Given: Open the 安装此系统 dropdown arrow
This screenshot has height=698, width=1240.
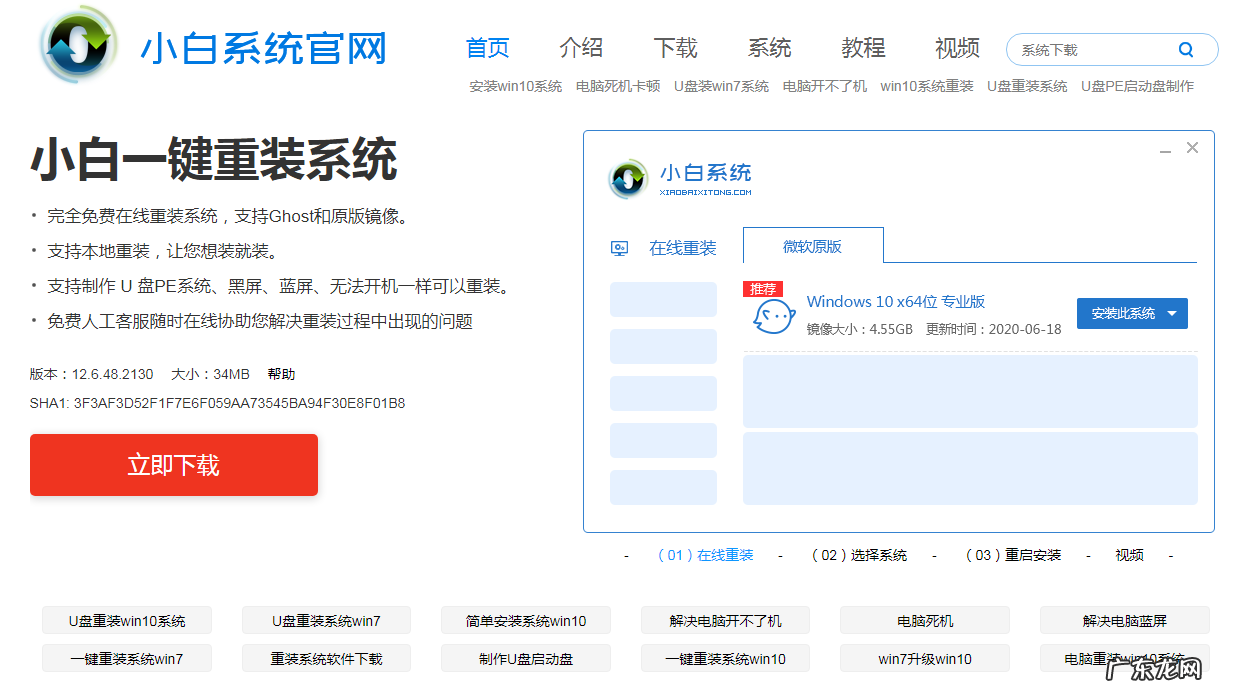Looking at the screenshot, I should pyautogui.click(x=1176, y=312).
